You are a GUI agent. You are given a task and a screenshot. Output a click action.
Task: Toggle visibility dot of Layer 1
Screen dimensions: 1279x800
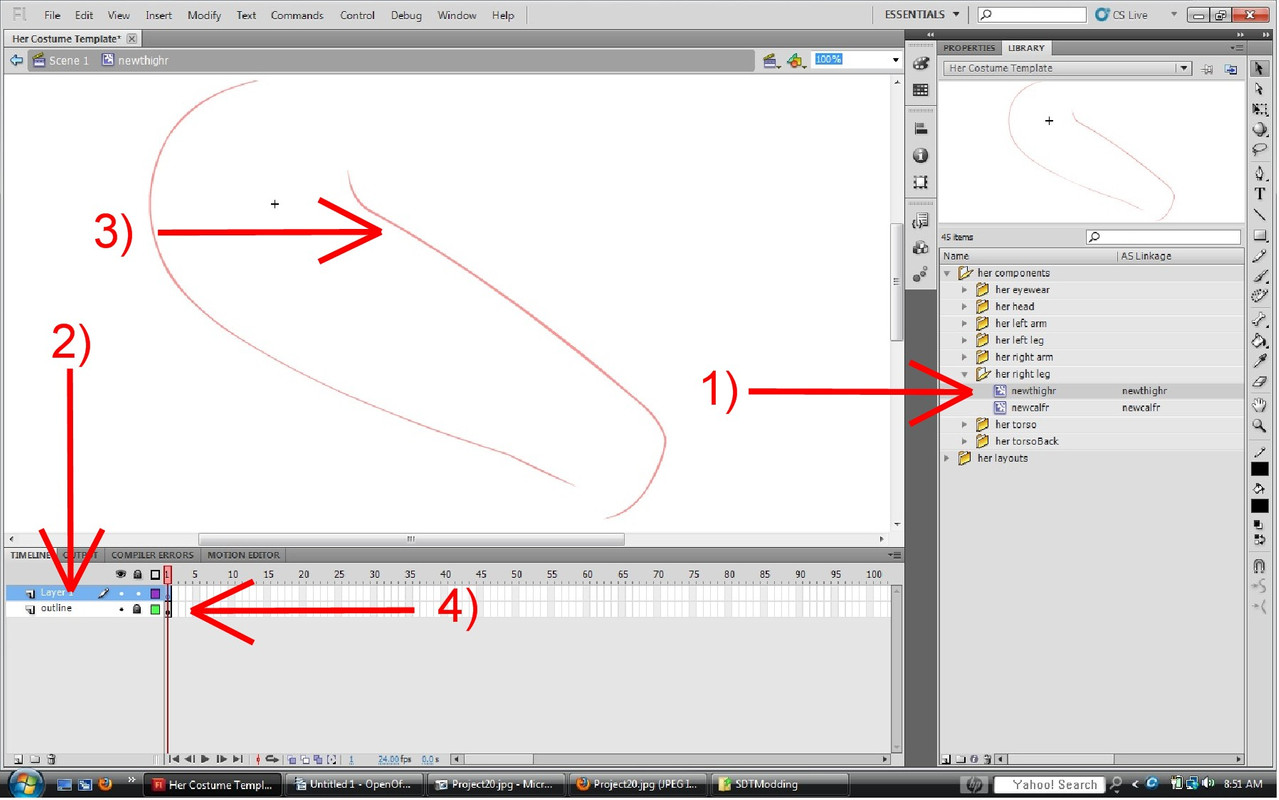pyautogui.click(x=121, y=593)
